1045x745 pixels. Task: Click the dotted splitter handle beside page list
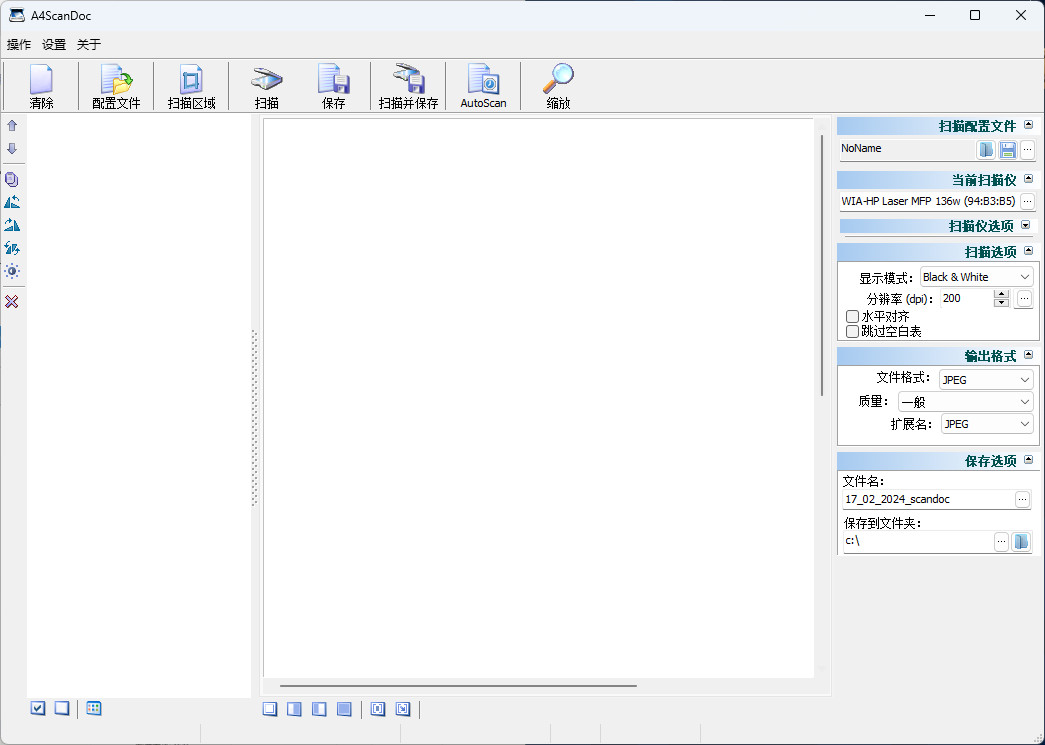pos(254,418)
